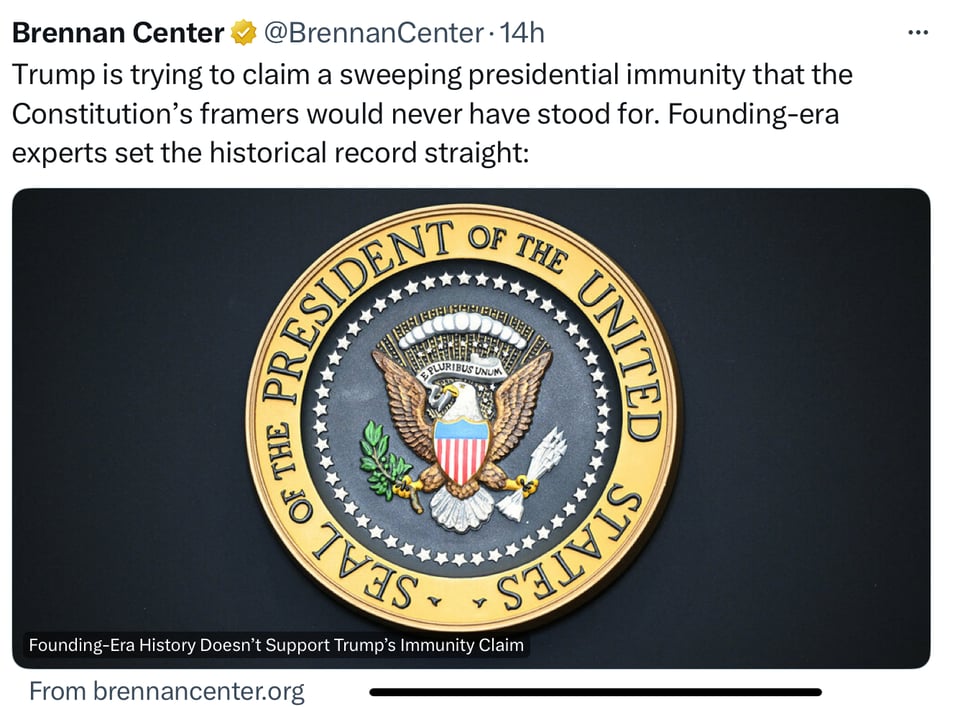Click the @BrennanCenter handle
960x707 pixels.
pyautogui.click(x=372, y=33)
